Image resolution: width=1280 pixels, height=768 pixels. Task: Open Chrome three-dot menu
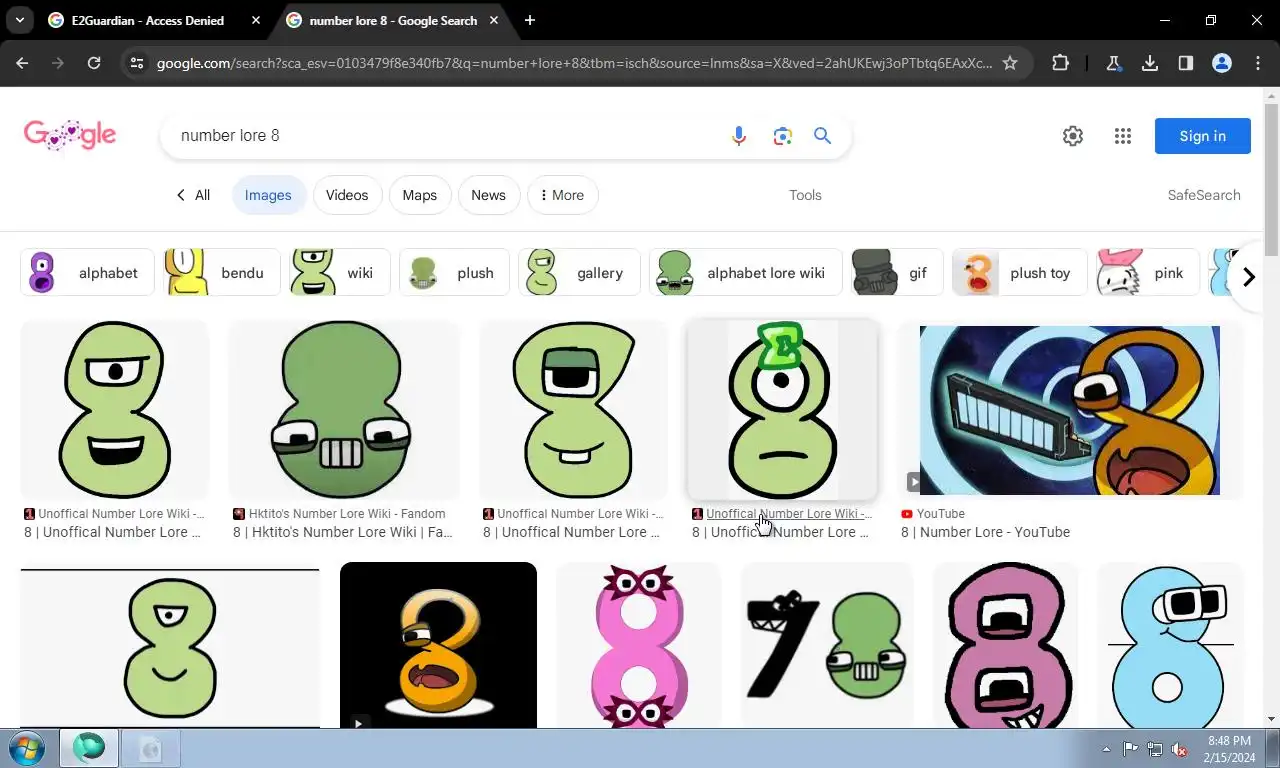(x=1258, y=63)
